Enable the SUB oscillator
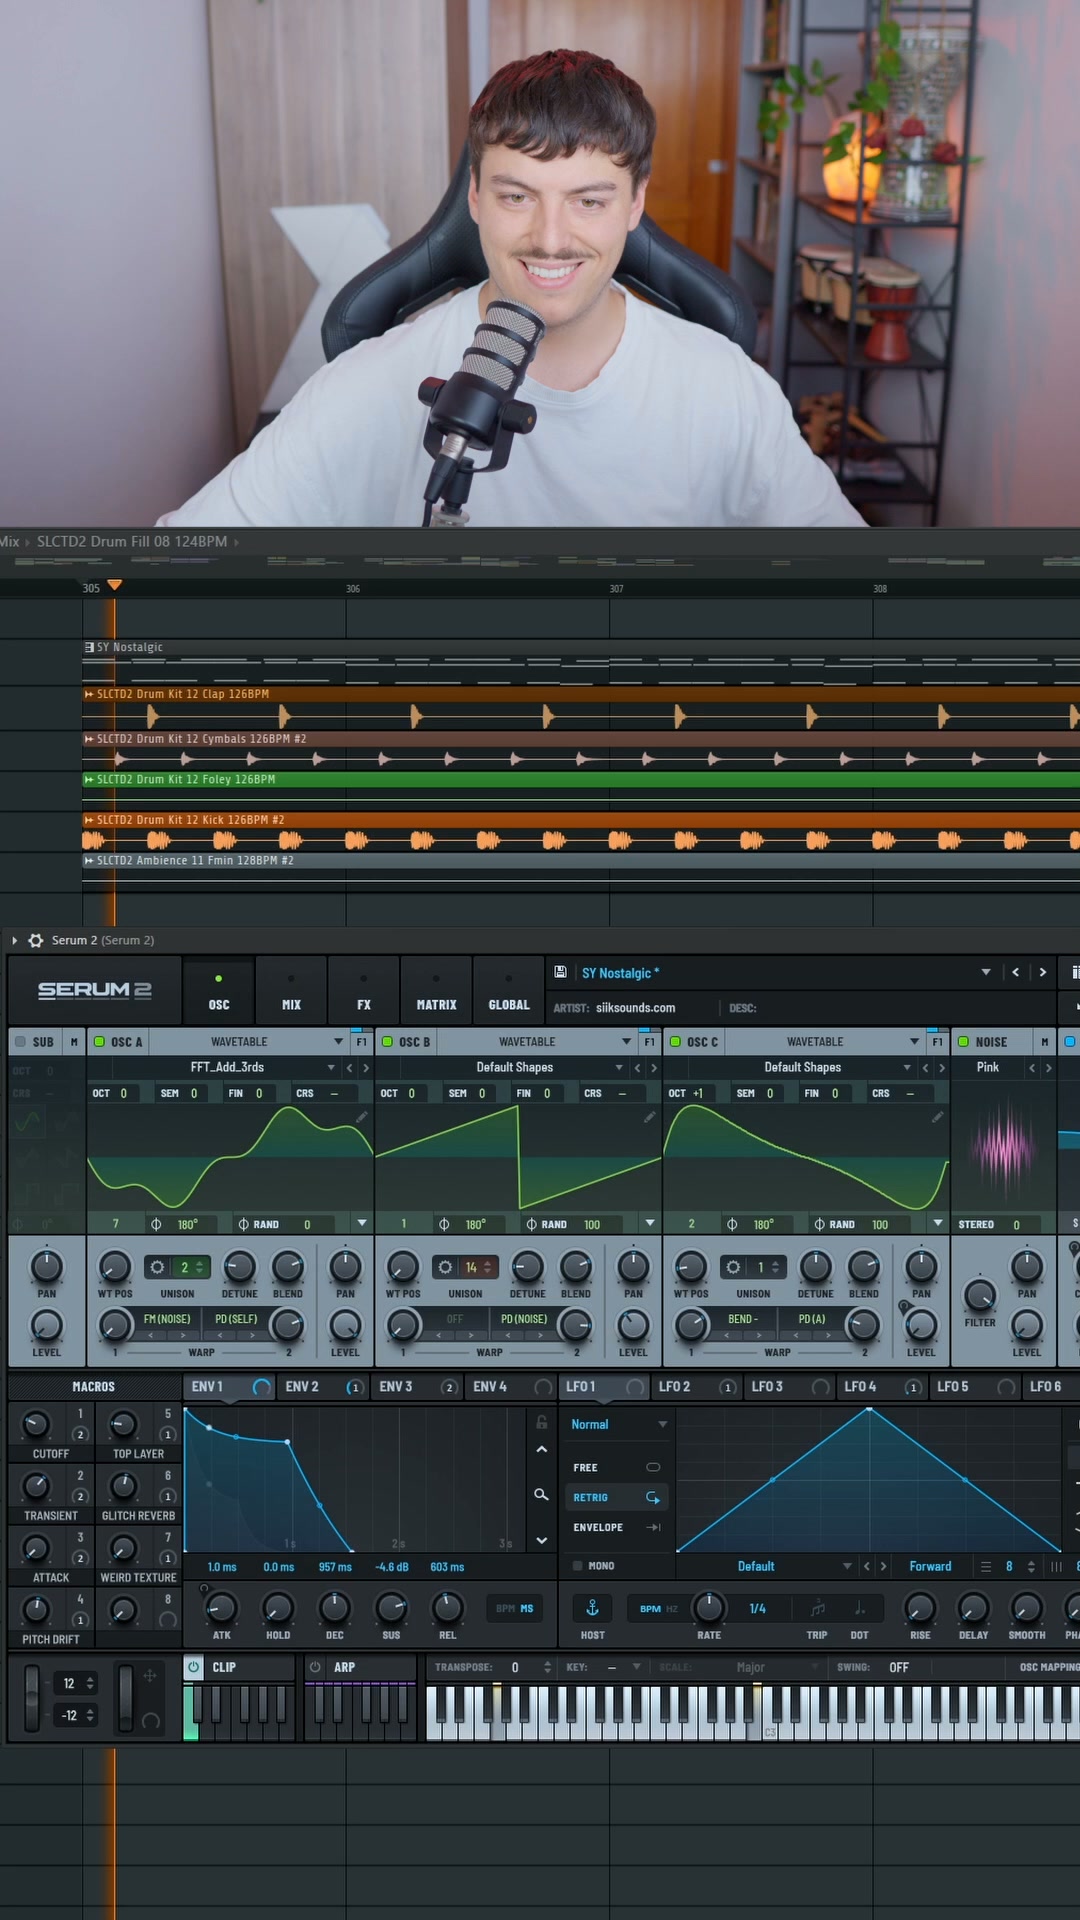This screenshot has height=1920, width=1080. pyautogui.click(x=20, y=1041)
